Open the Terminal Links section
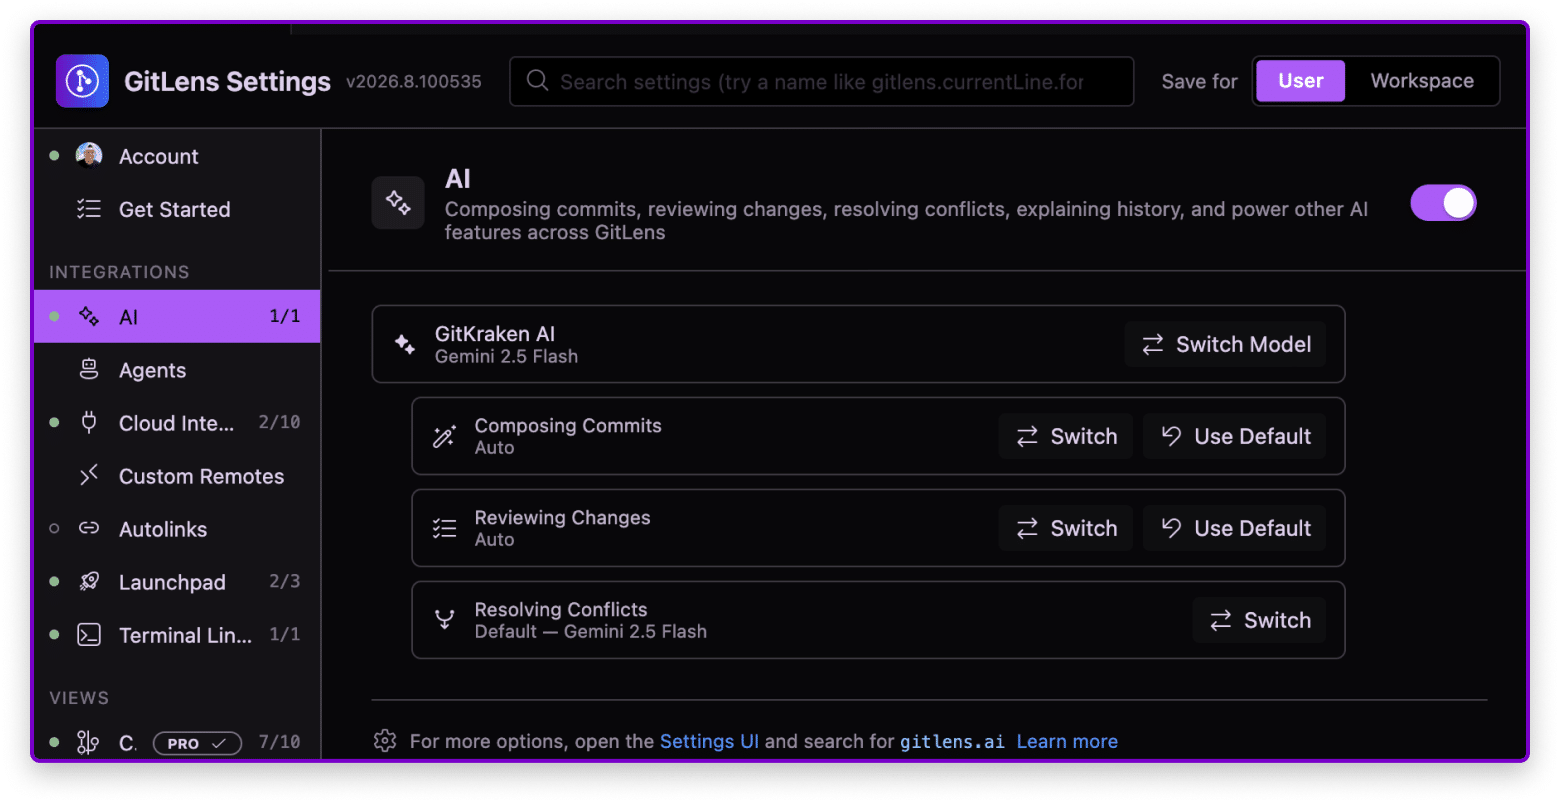The image size is (1560, 803). 177,635
